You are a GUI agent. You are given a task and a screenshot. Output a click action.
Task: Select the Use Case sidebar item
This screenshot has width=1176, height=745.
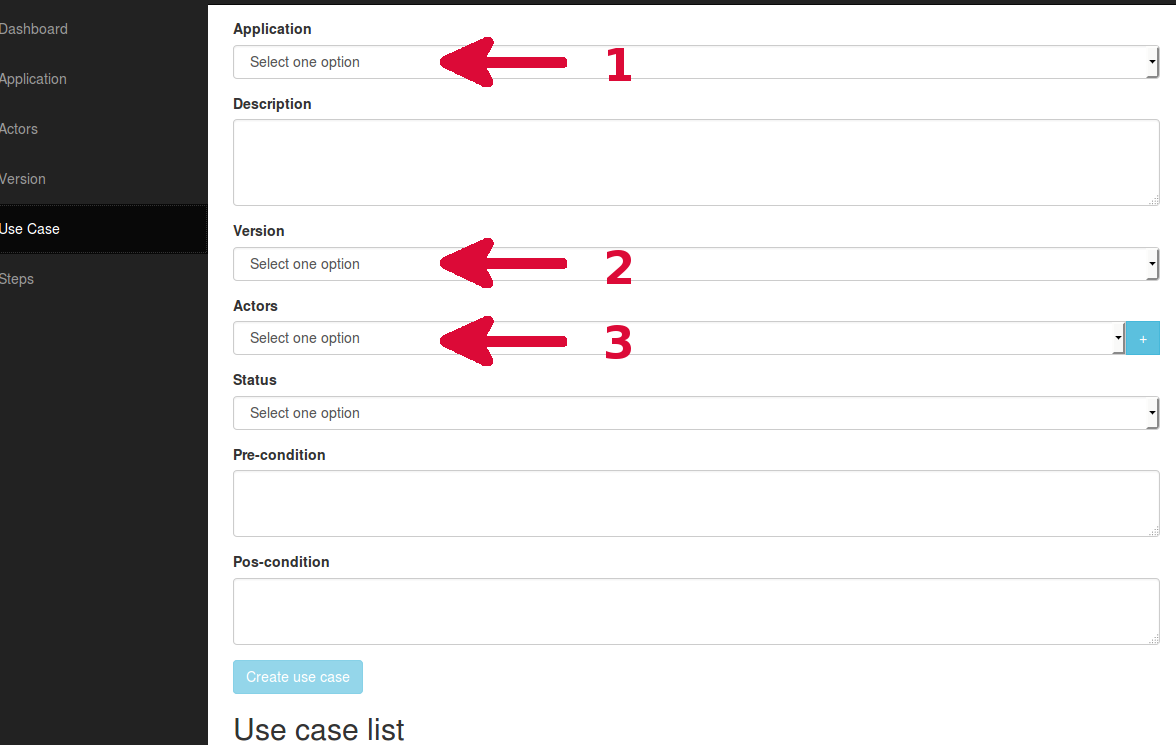[x=30, y=229]
